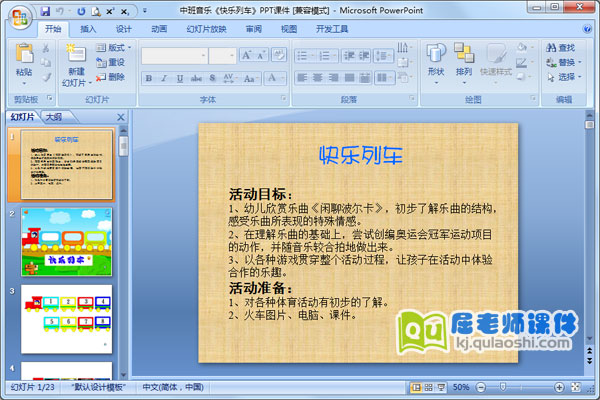Screen dimensions: 600x400
Task: Open the 幻灯片放映 ribbon tab
Action: [x=206, y=29]
